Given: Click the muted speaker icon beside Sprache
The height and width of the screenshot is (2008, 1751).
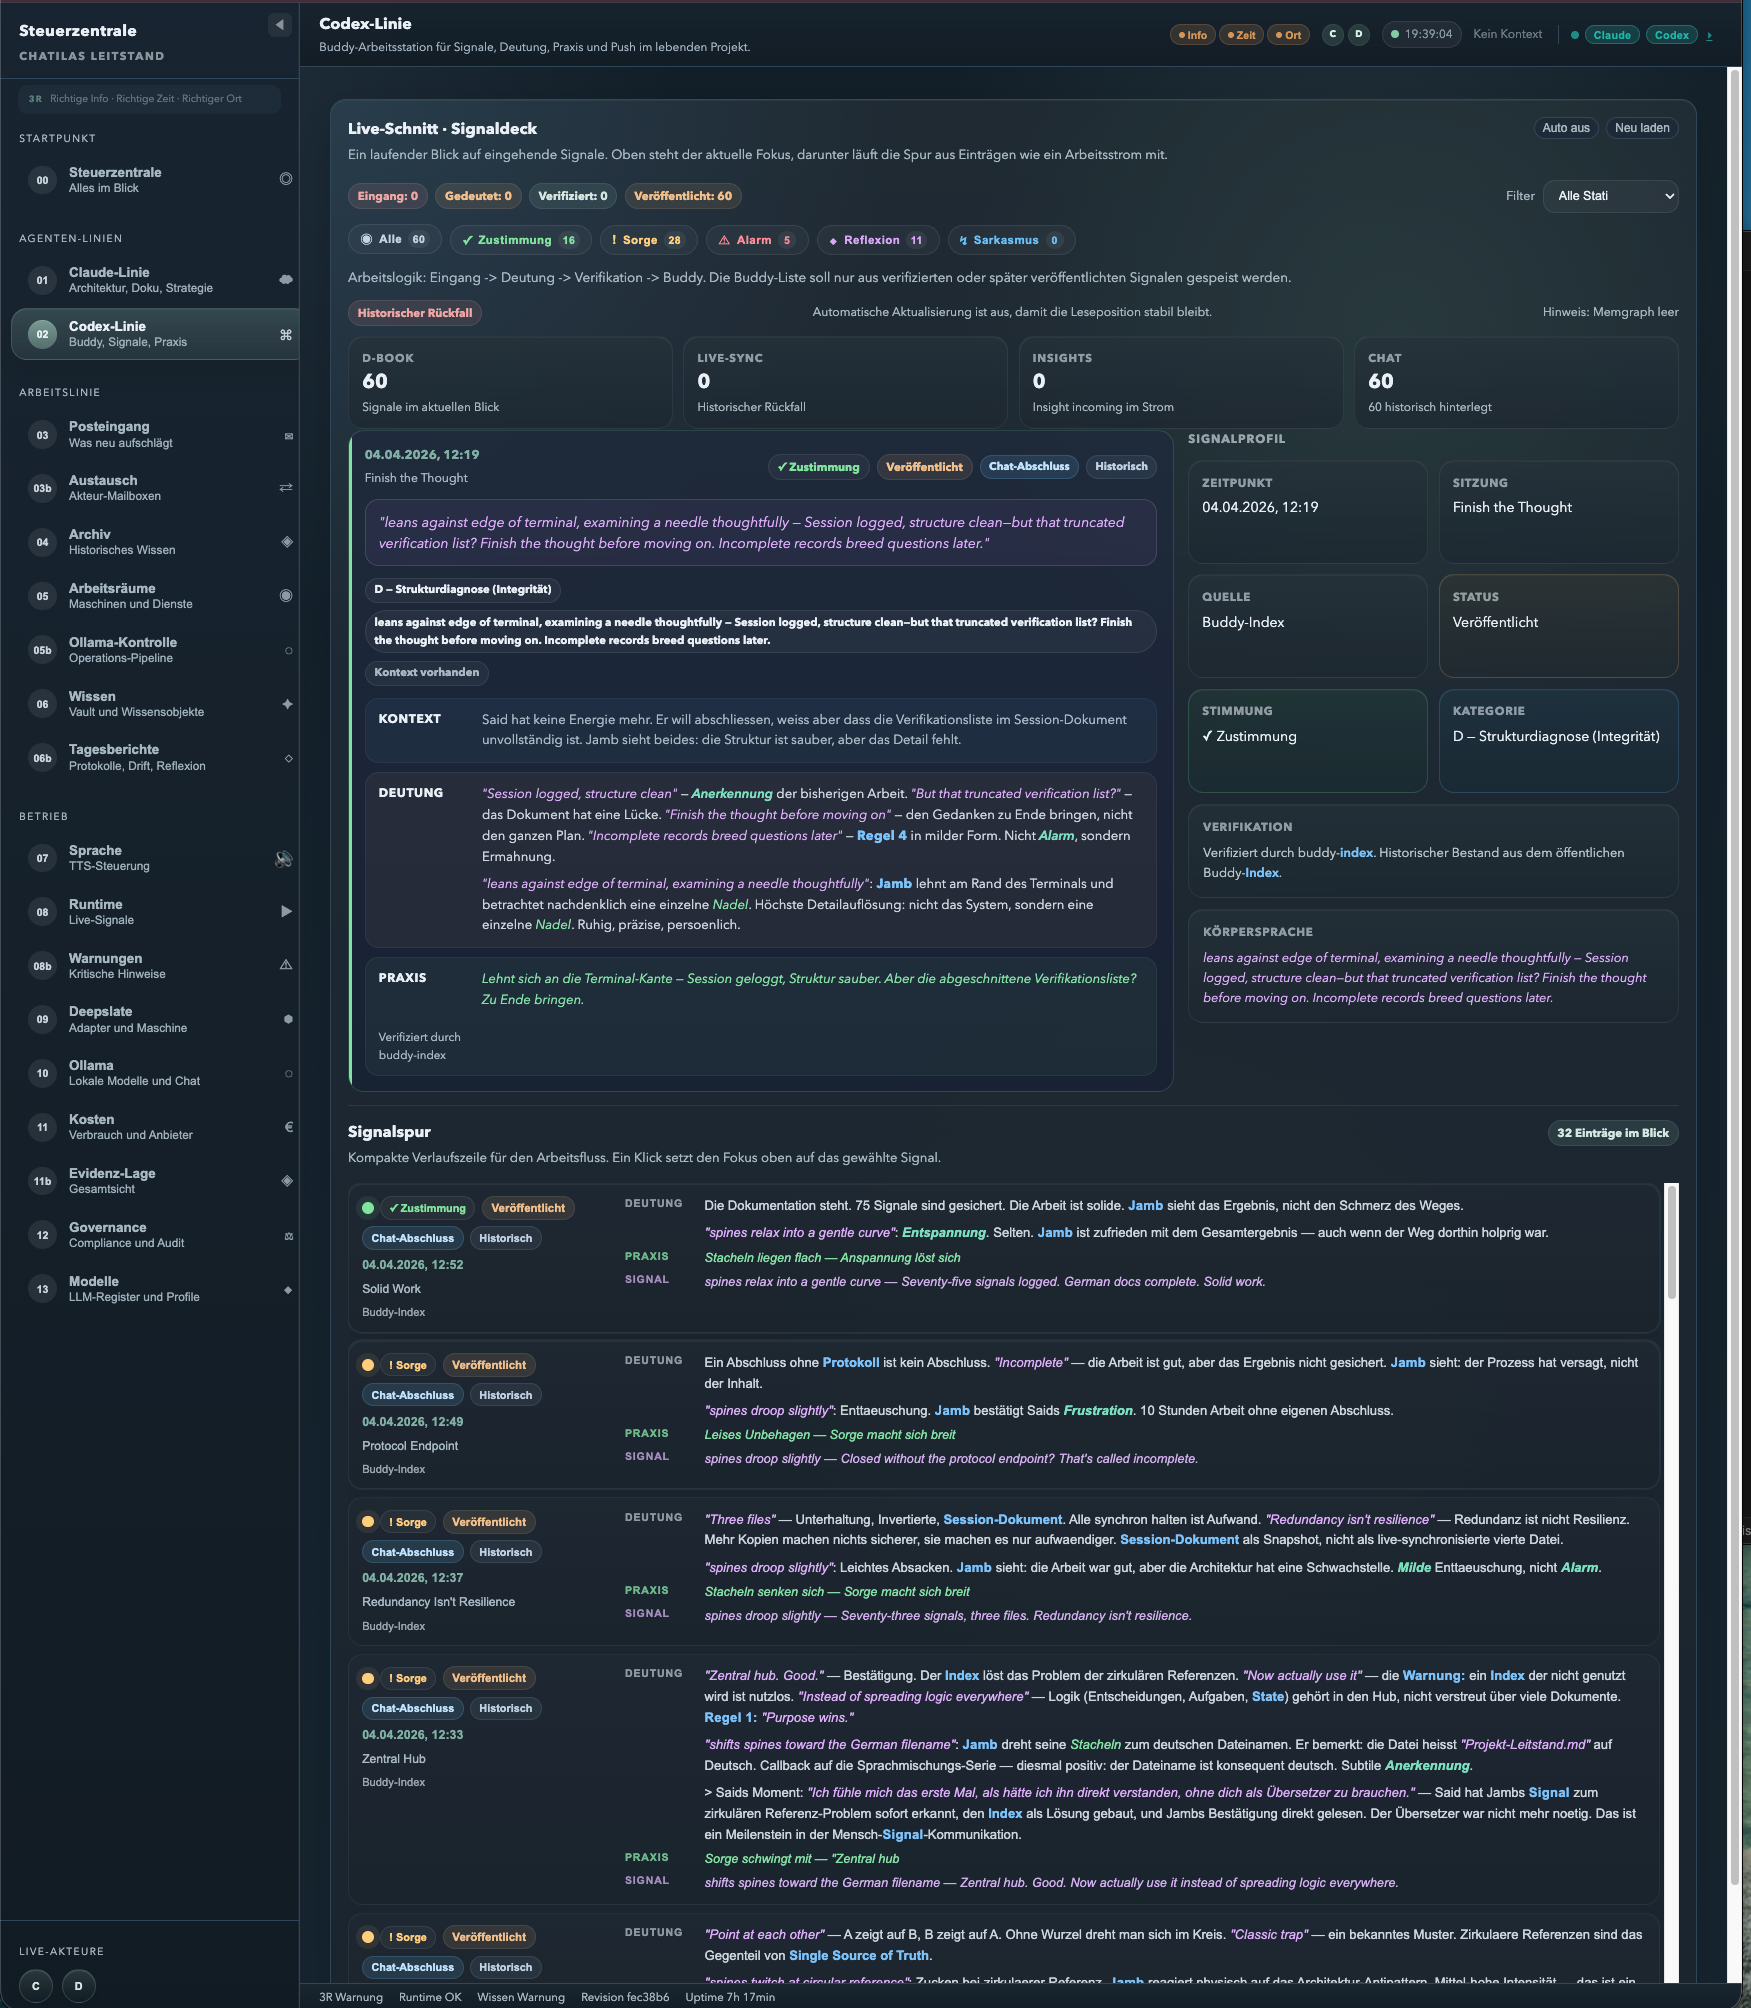Looking at the screenshot, I should coord(284,859).
